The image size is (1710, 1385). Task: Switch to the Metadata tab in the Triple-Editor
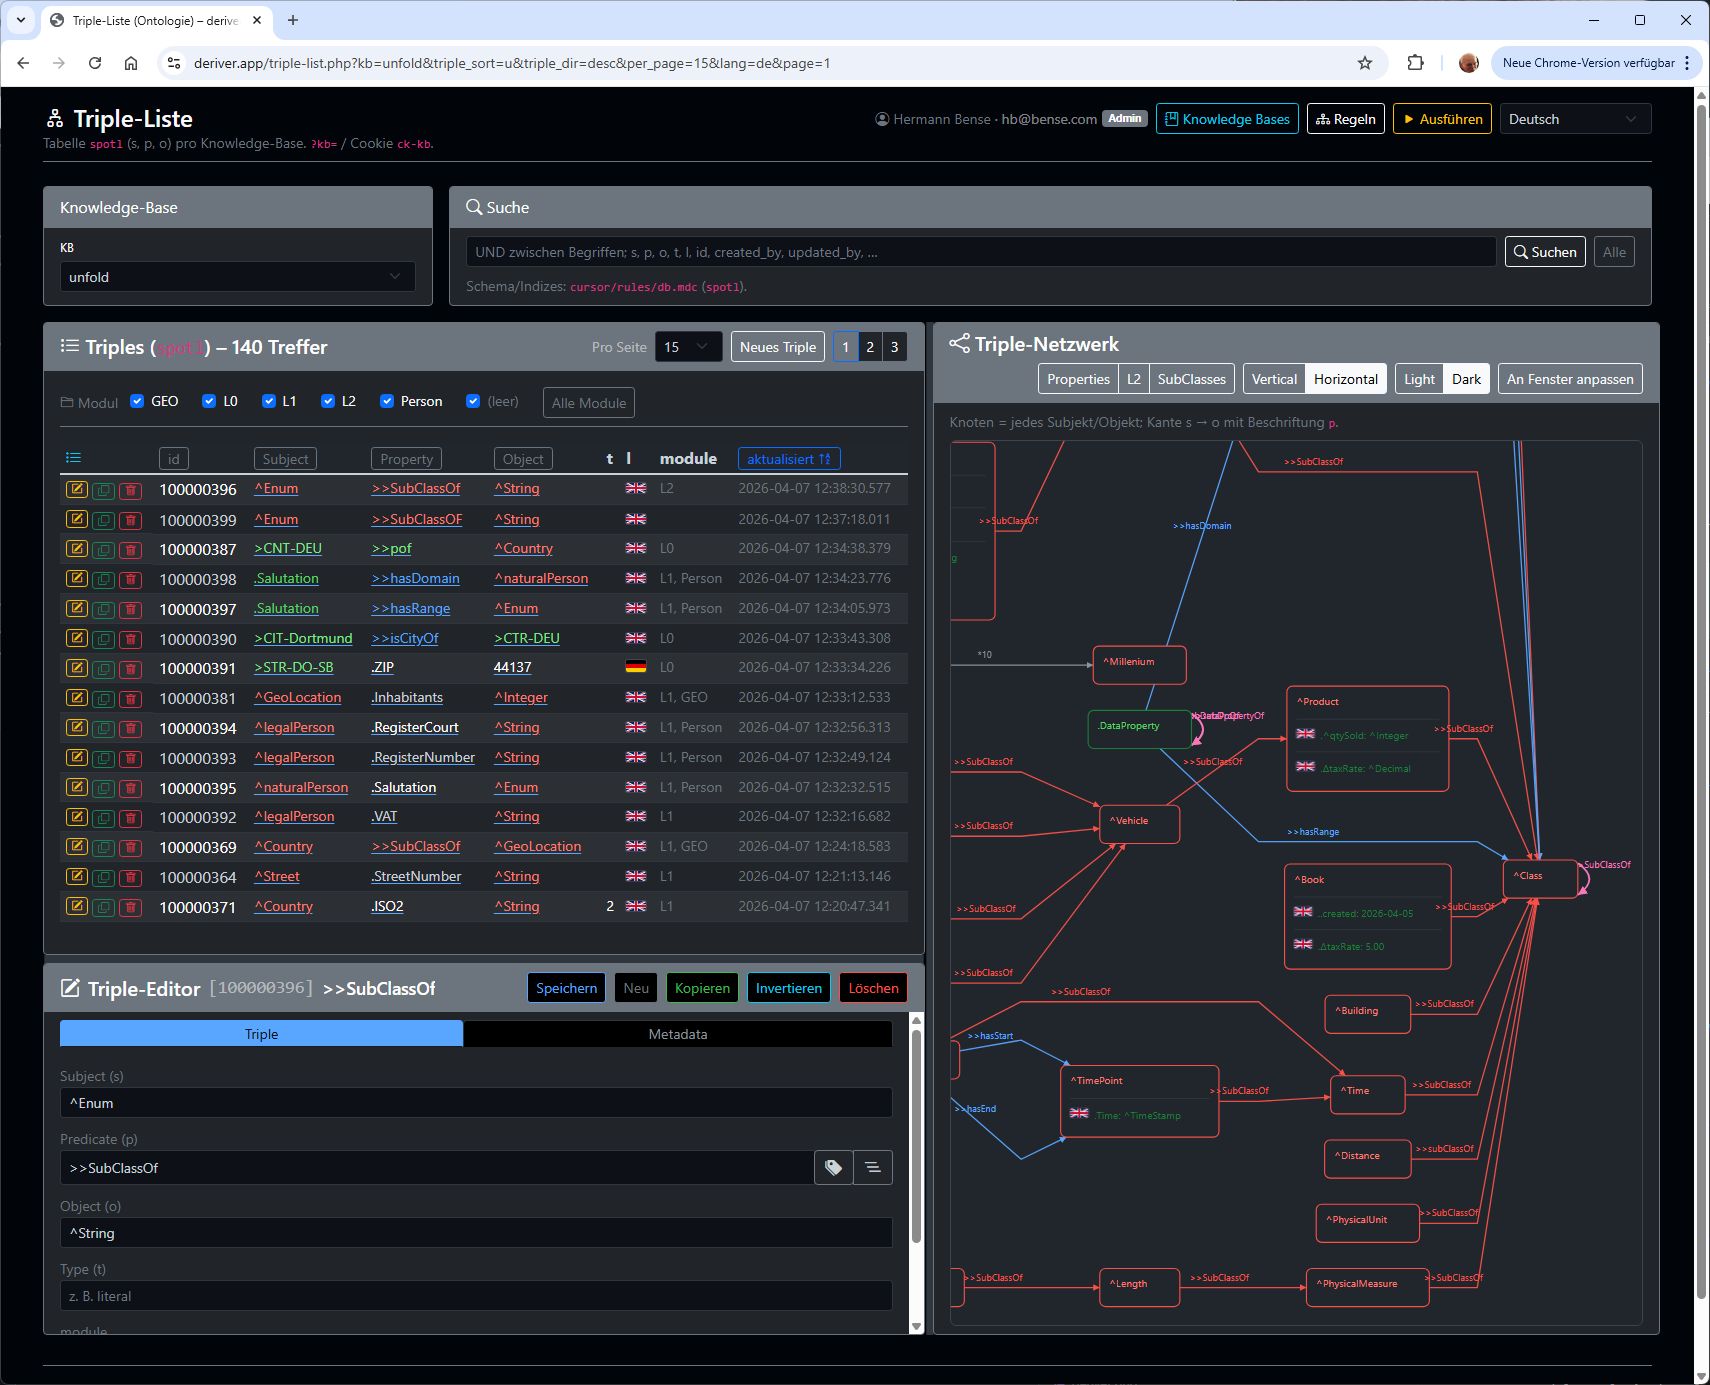click(677, 1034)
